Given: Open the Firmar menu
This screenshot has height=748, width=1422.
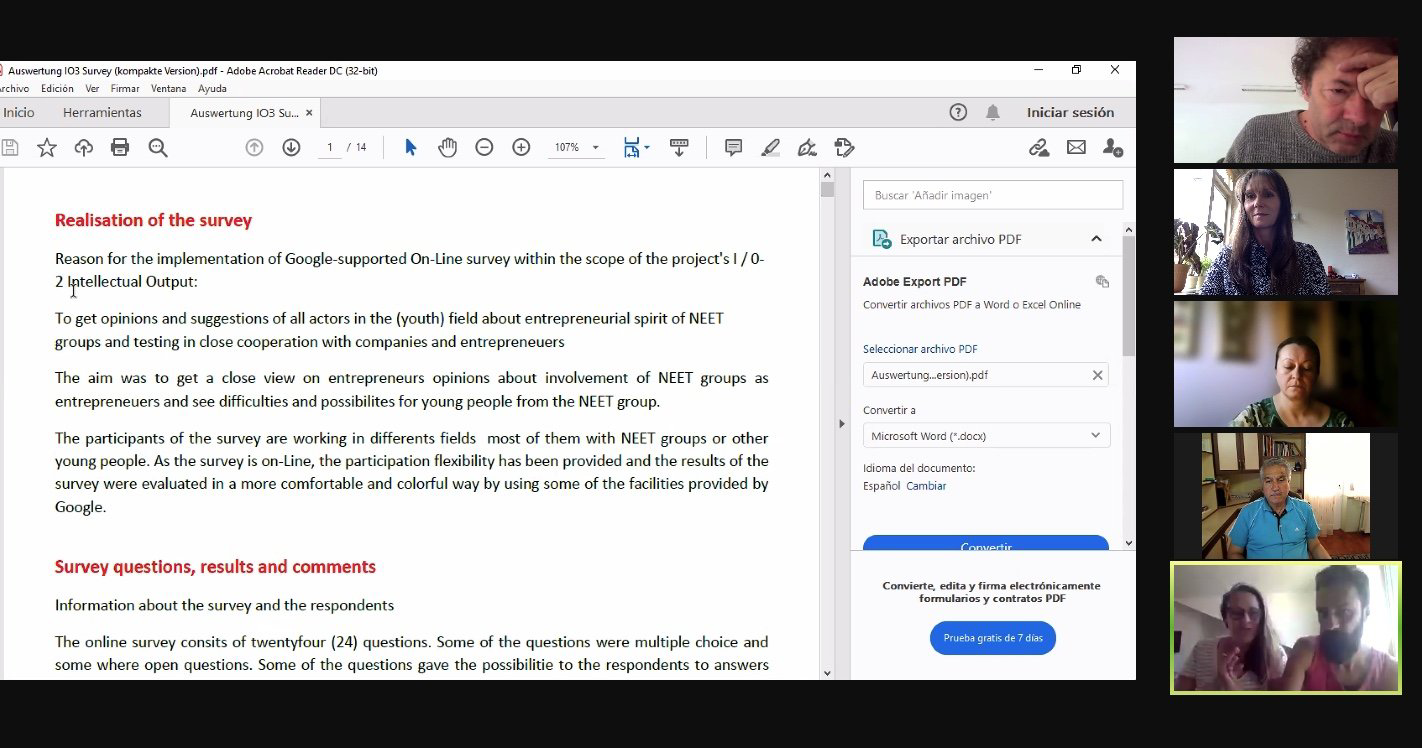Looking at the screenshot, I should 125,89.
